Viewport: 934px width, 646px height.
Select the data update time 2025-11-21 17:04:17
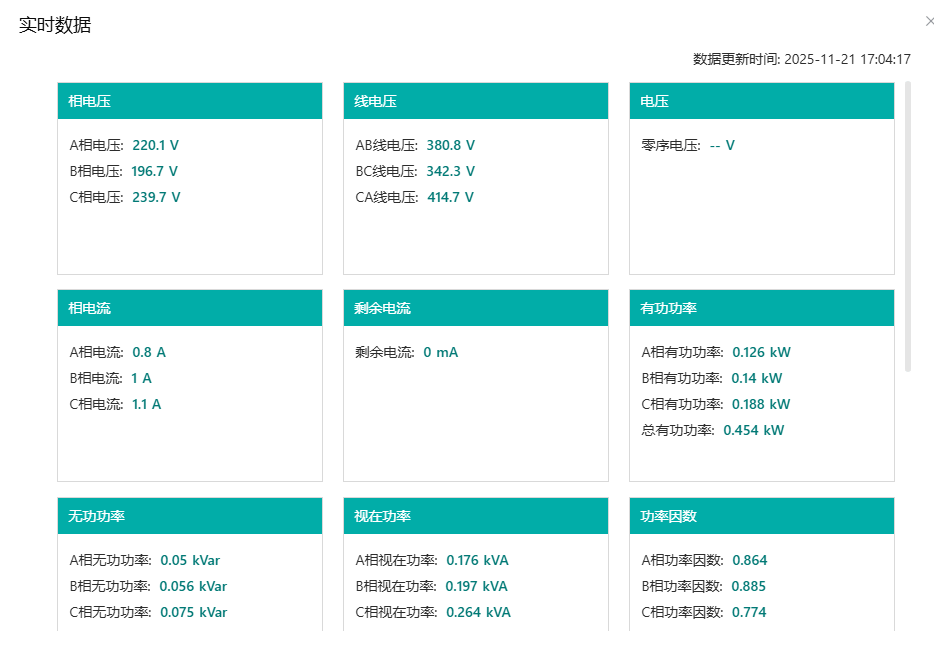coord(847,59)
